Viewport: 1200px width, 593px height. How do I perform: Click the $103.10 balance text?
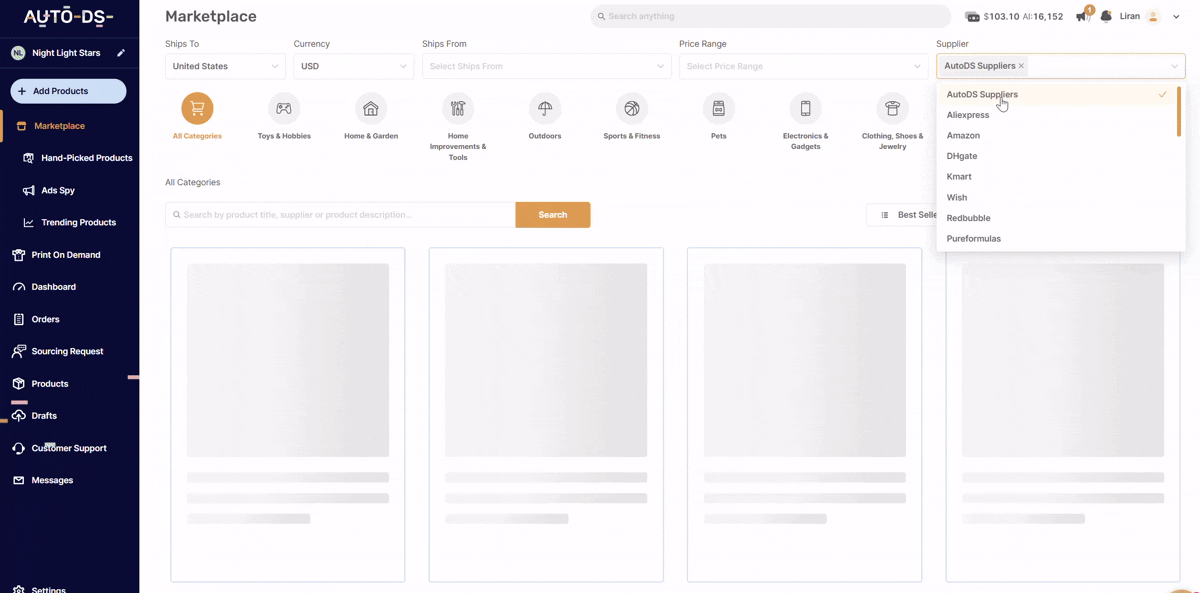(x=1001, y=17)
